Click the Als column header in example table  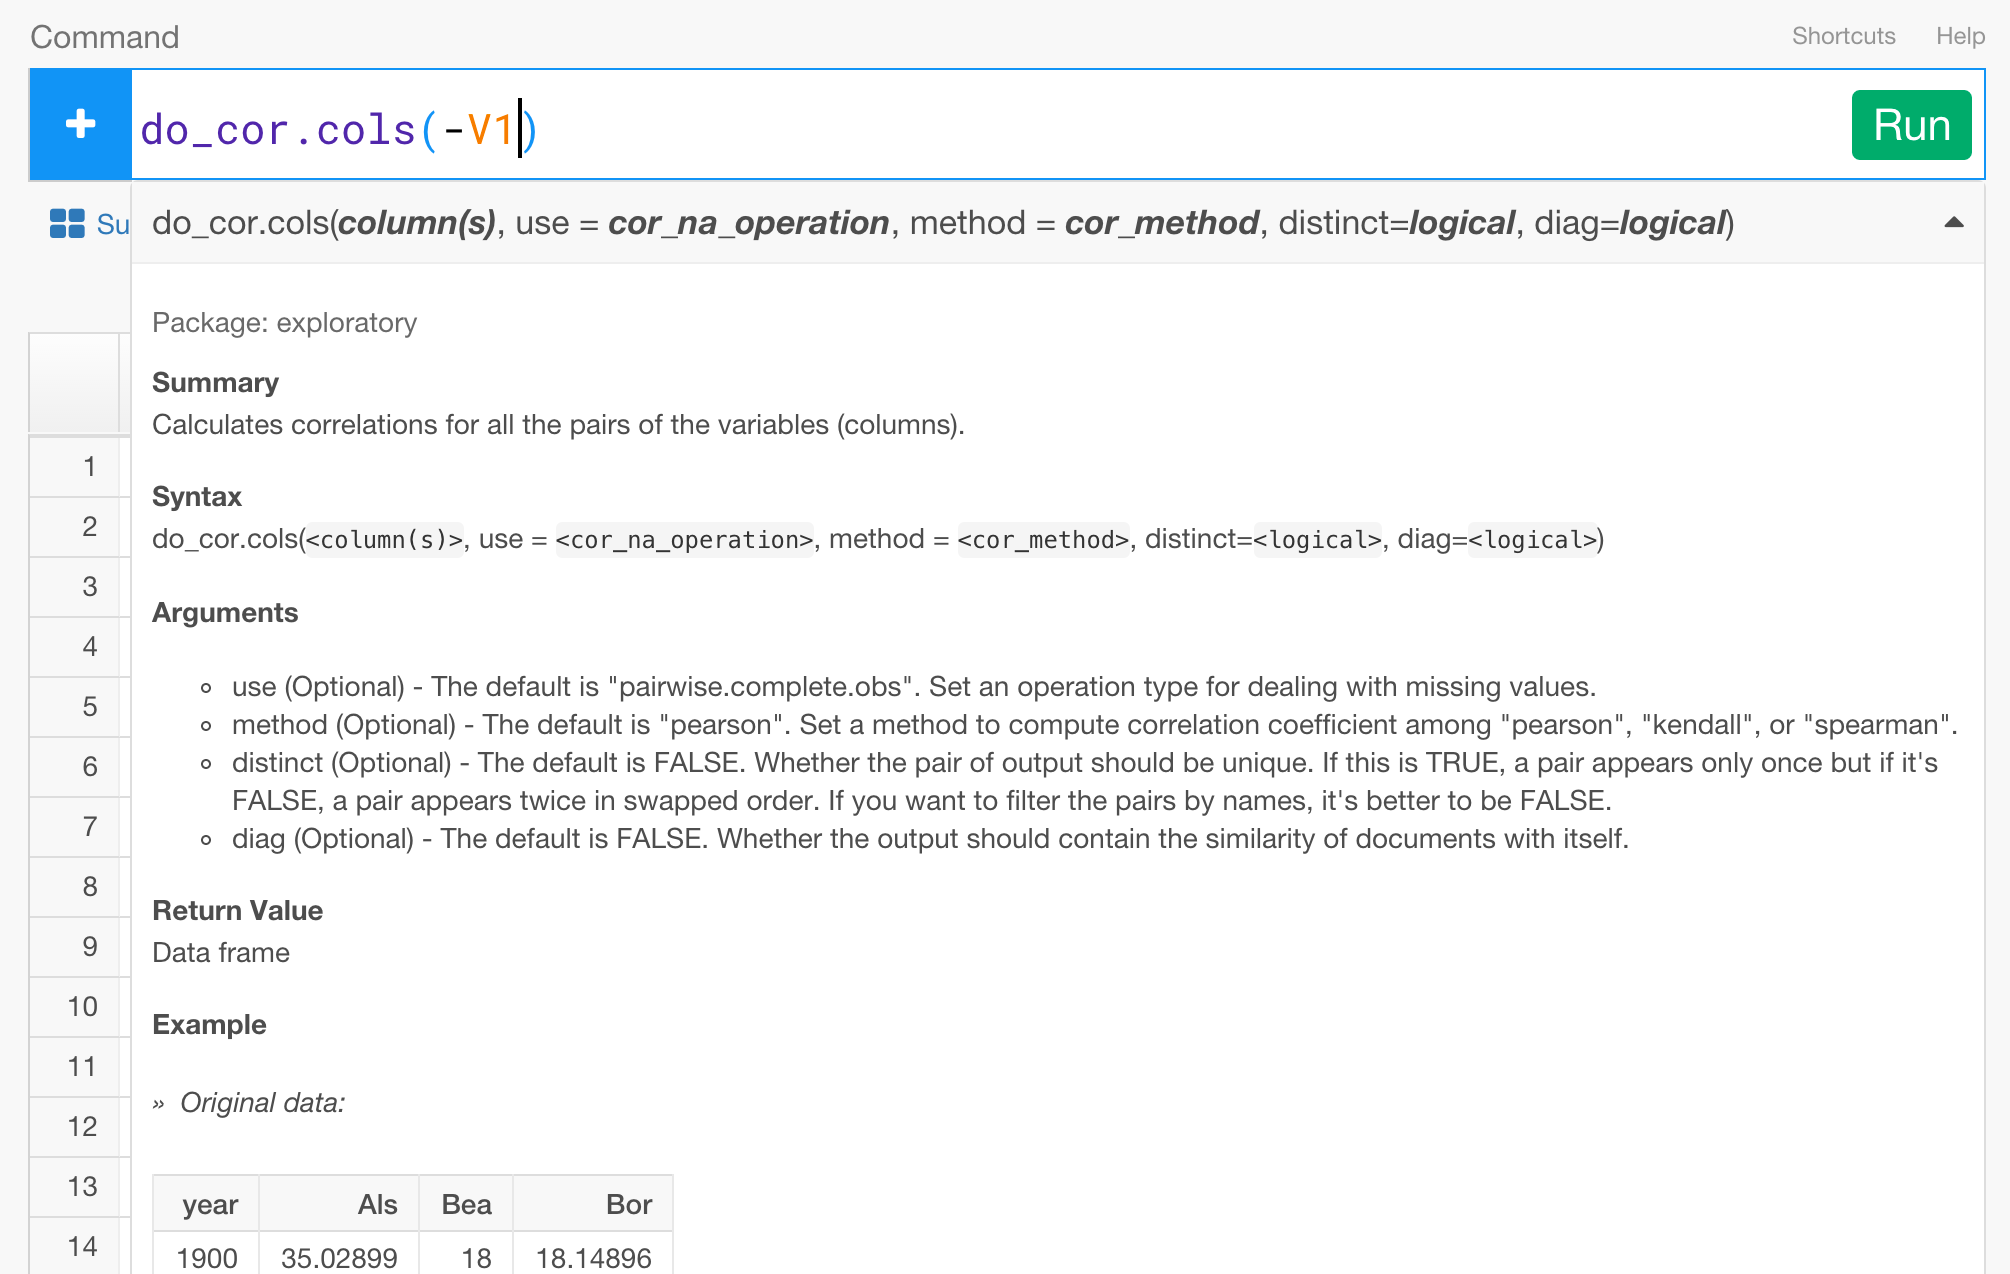click(x=377, y=1205)
